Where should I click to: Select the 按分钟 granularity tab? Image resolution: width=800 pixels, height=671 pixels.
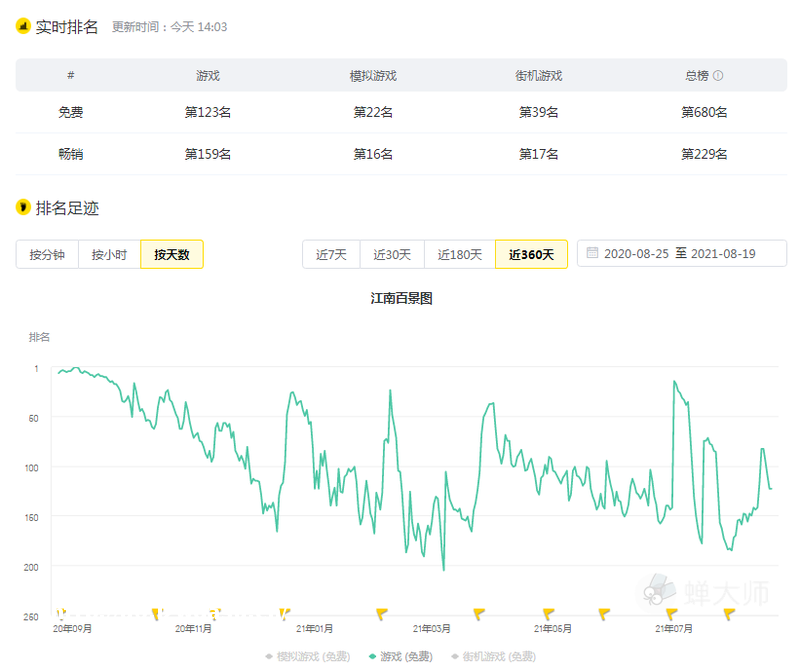47,255
